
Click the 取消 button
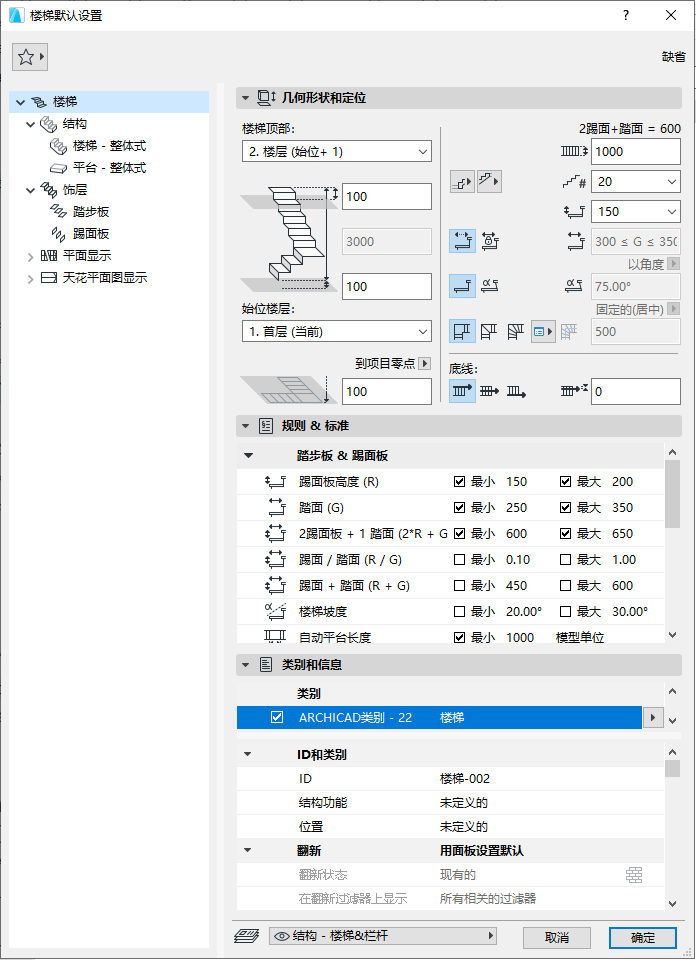pyautogui.click(x=557, y=937)
